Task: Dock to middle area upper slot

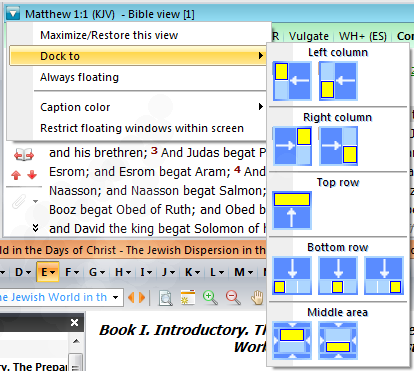Action: [x=292, y=340]
